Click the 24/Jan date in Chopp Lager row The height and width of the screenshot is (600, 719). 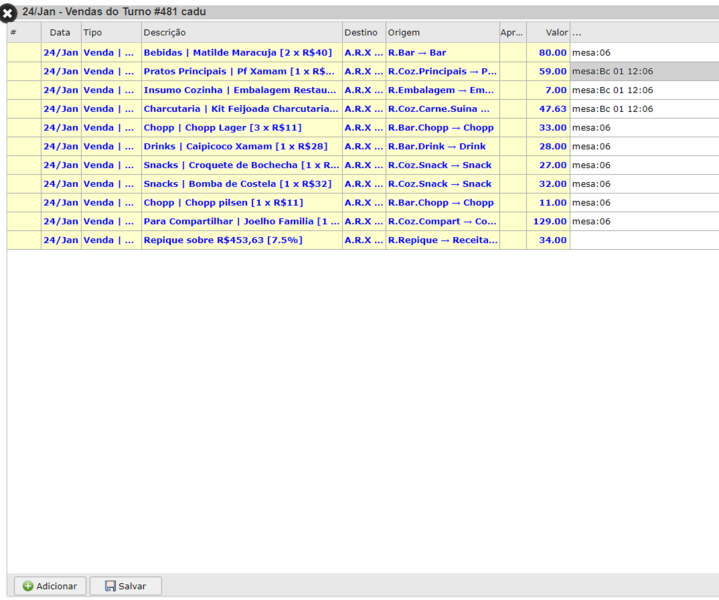tap(61, 128)
